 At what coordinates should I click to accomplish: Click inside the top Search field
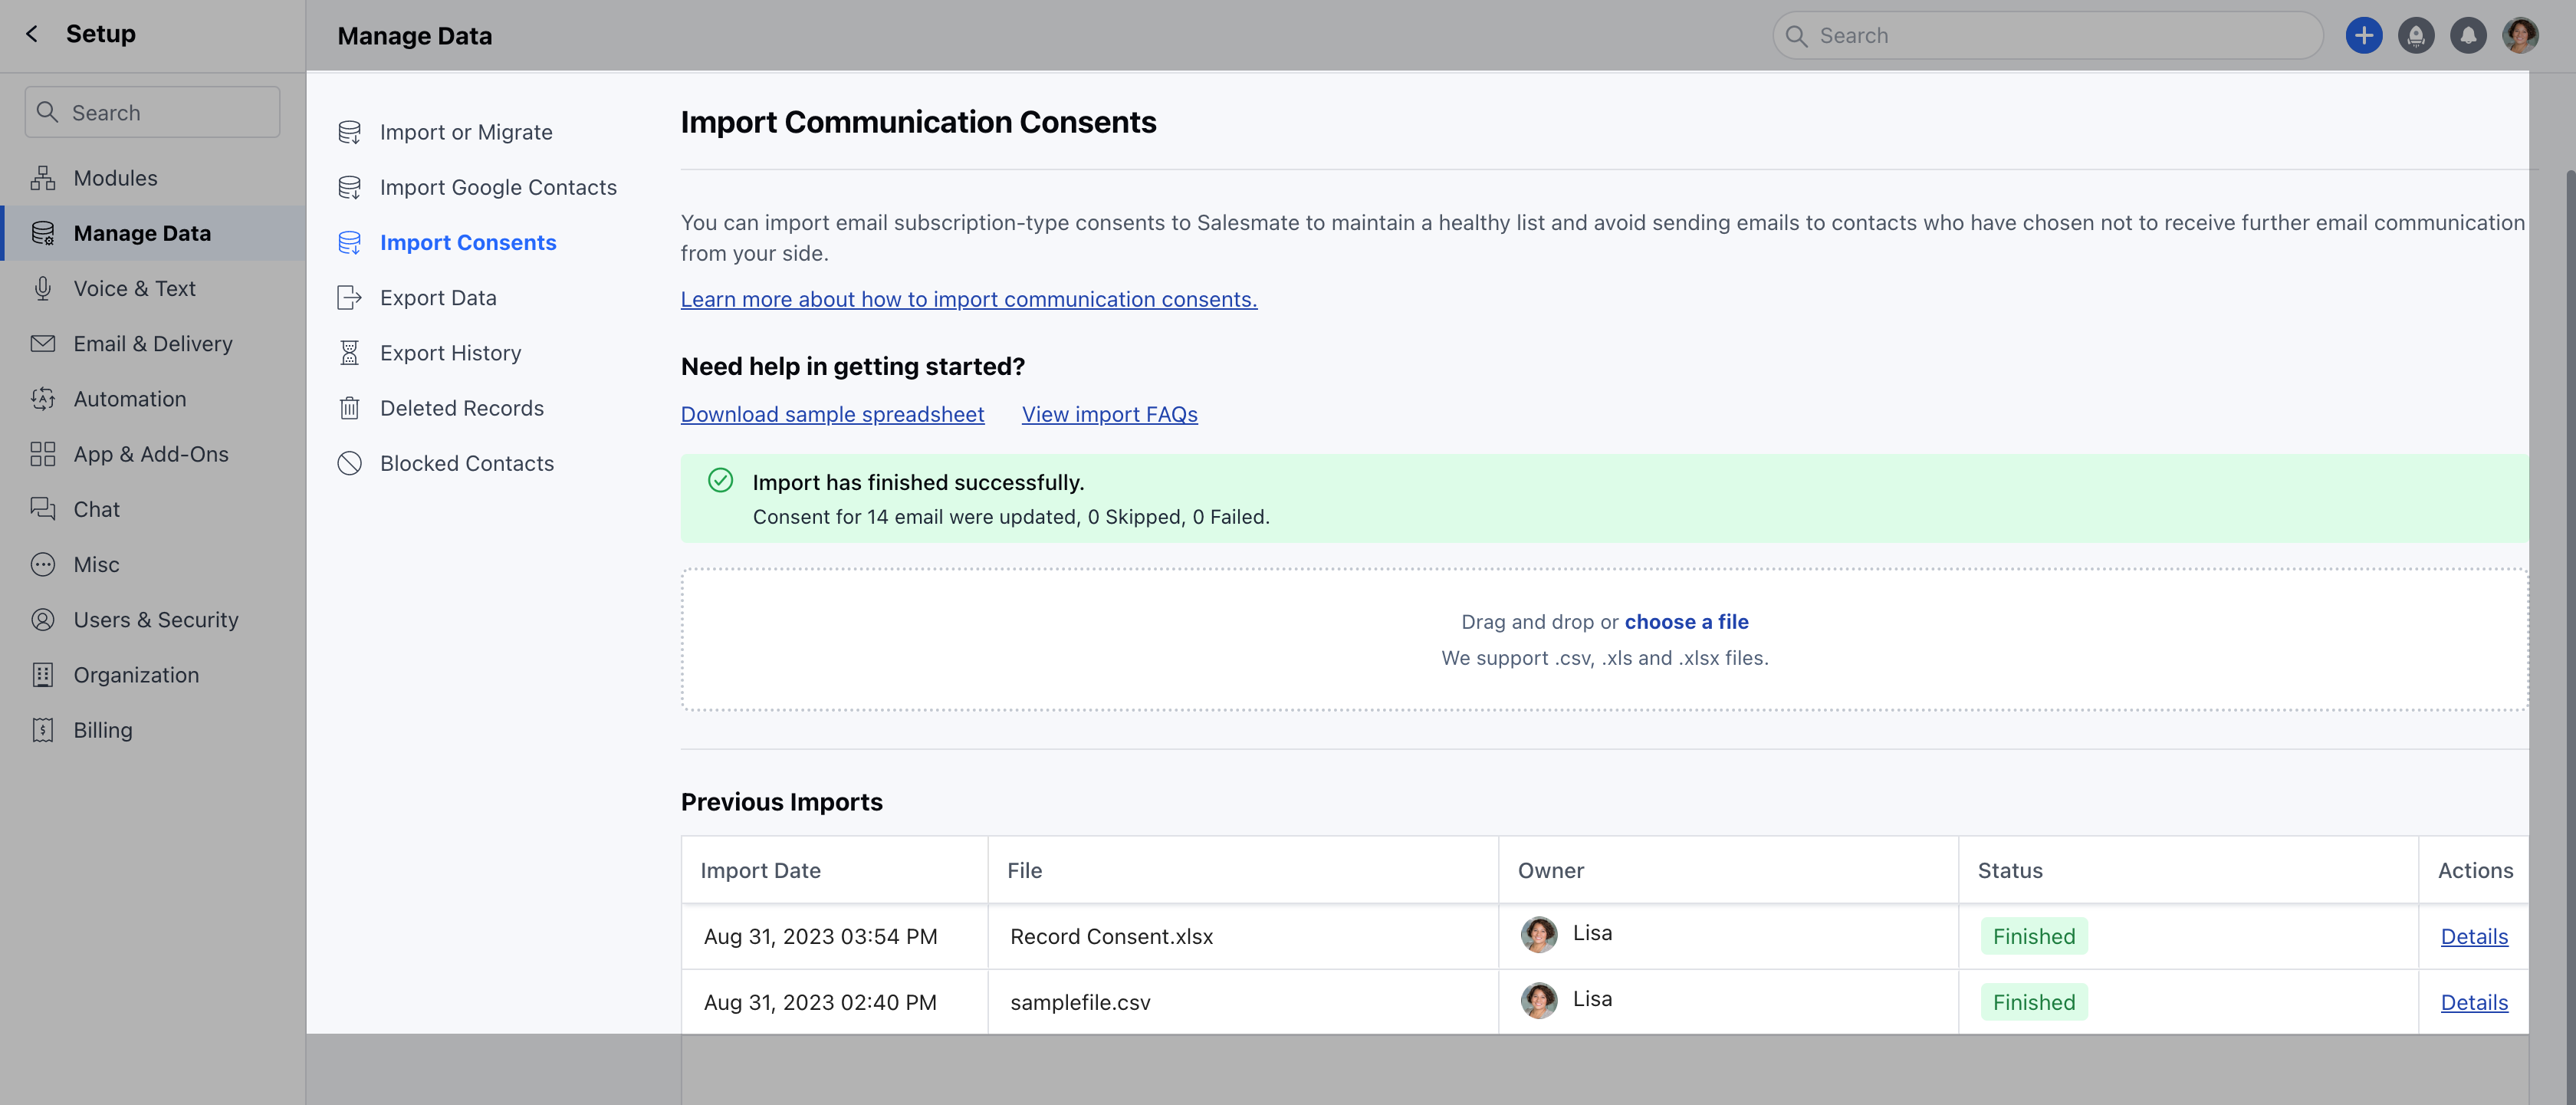point(2045,35)
